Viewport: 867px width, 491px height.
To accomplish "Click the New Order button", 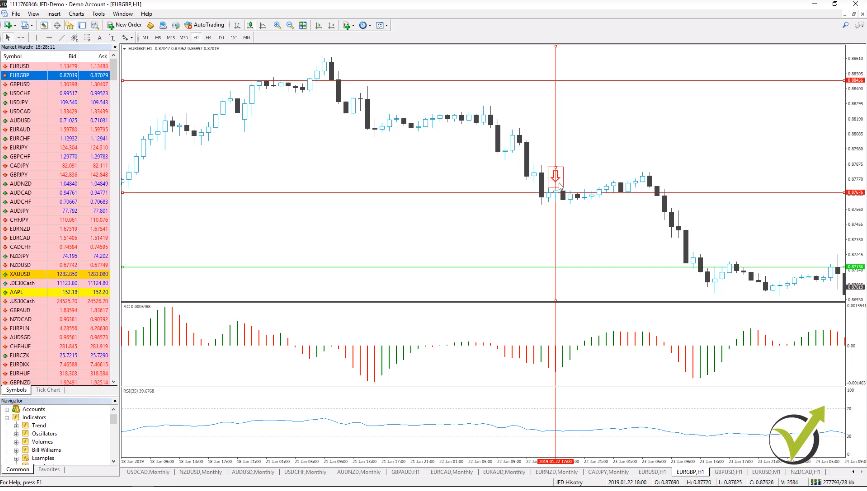I will click(x=125, y=25).
